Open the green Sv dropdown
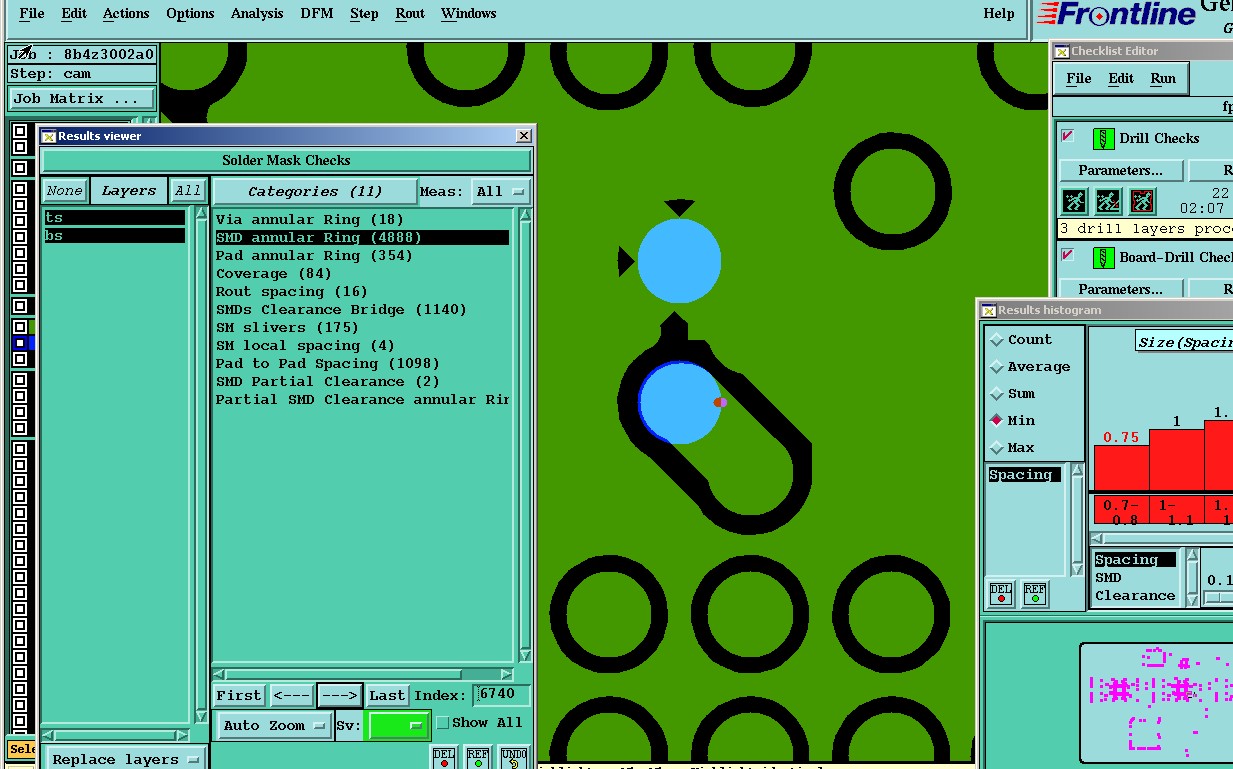 pyautogui.click(x=398, y=725)
